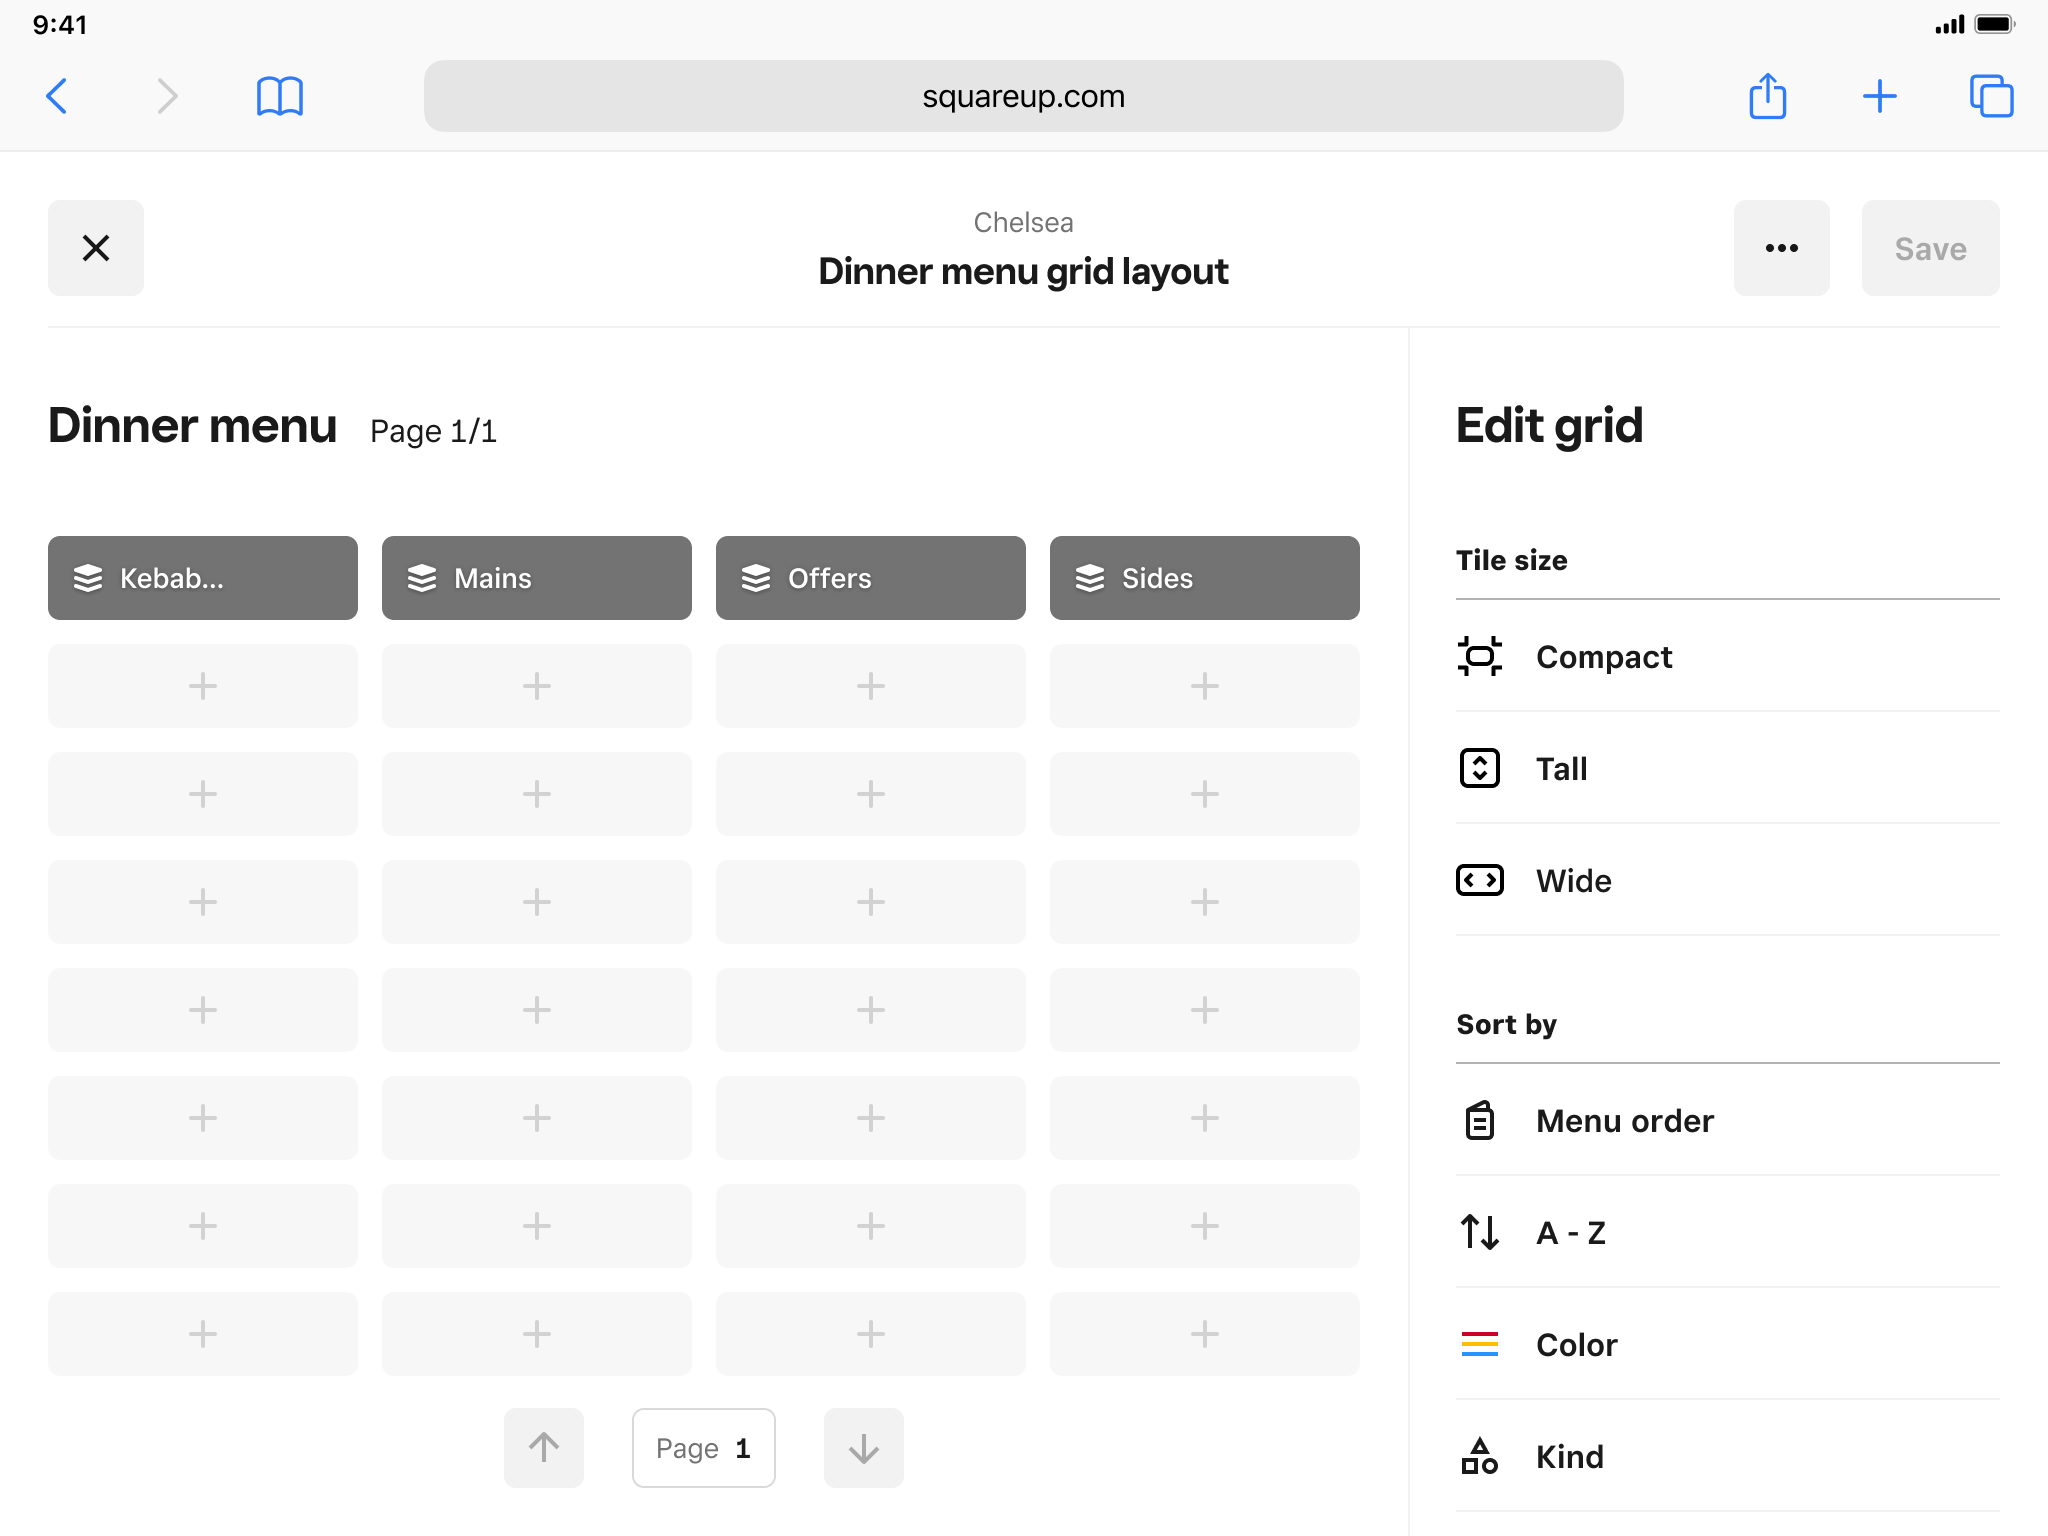Add an item to the first empty tile under Kebab
The image size is (2048, 1536).
[203, 686]
